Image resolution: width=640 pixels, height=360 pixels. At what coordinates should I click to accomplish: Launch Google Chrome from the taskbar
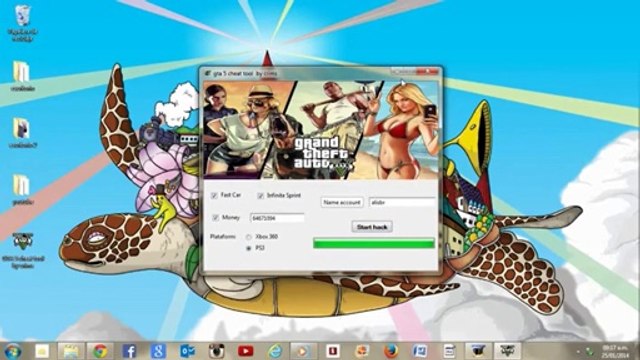tap(100, 351)
